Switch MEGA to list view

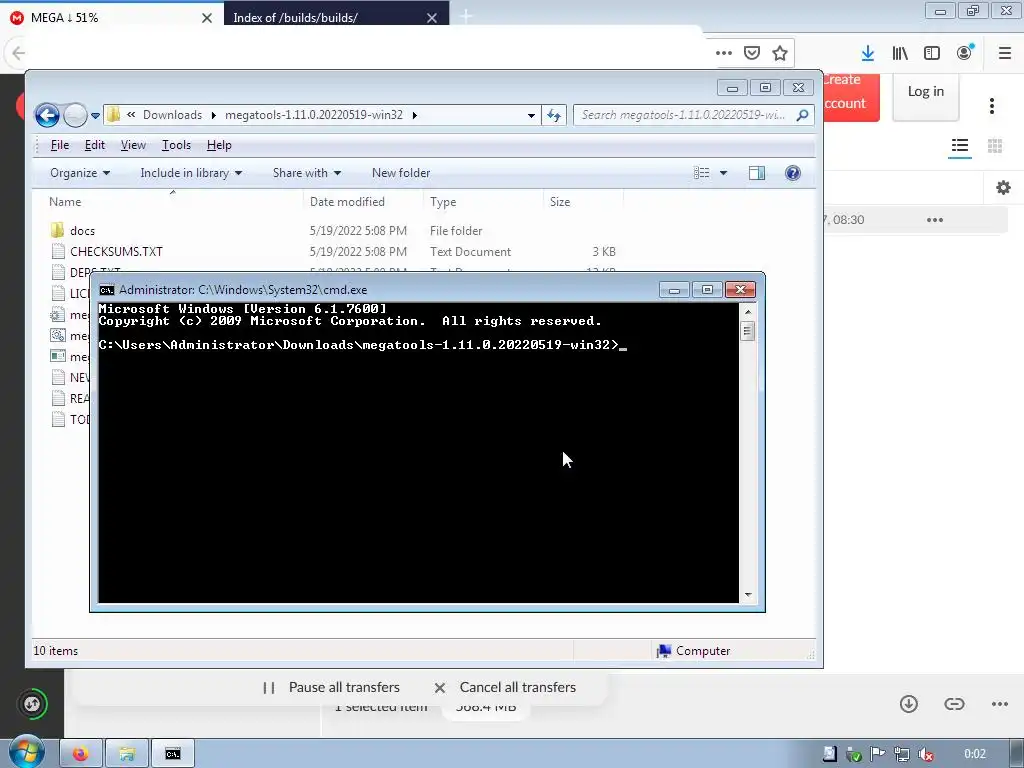point(959,146)
